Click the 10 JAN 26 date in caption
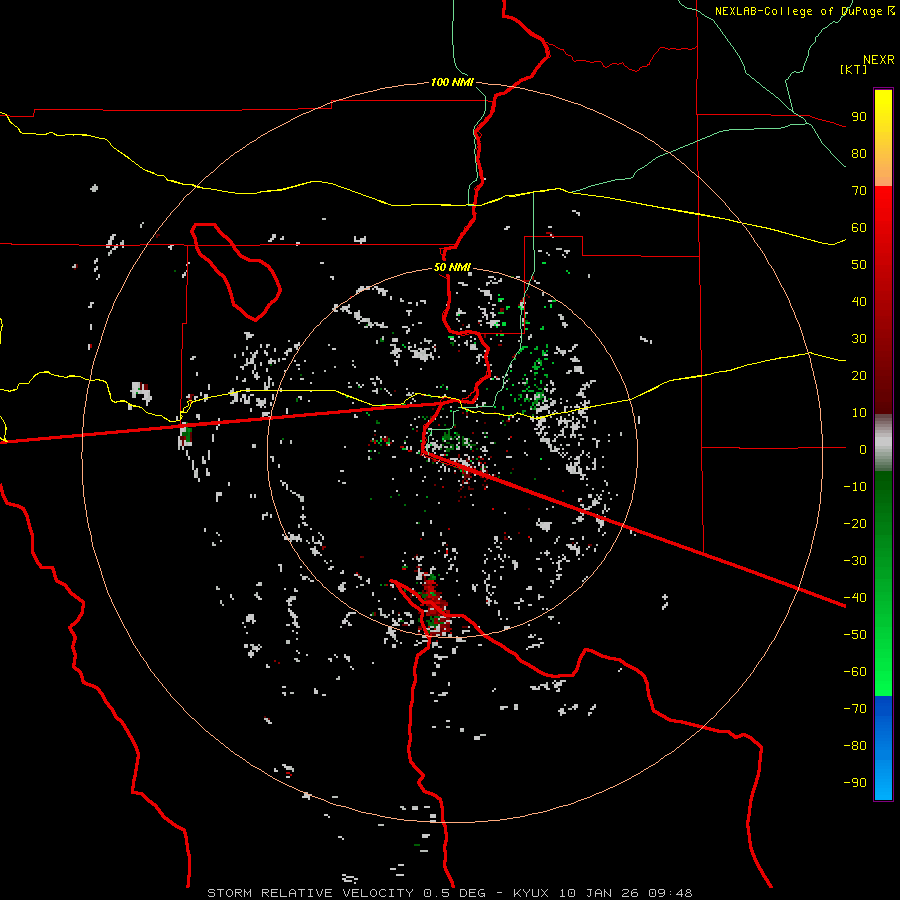This screenshot has width=900, height=900. pyautogui.click(x=599, y=893)
